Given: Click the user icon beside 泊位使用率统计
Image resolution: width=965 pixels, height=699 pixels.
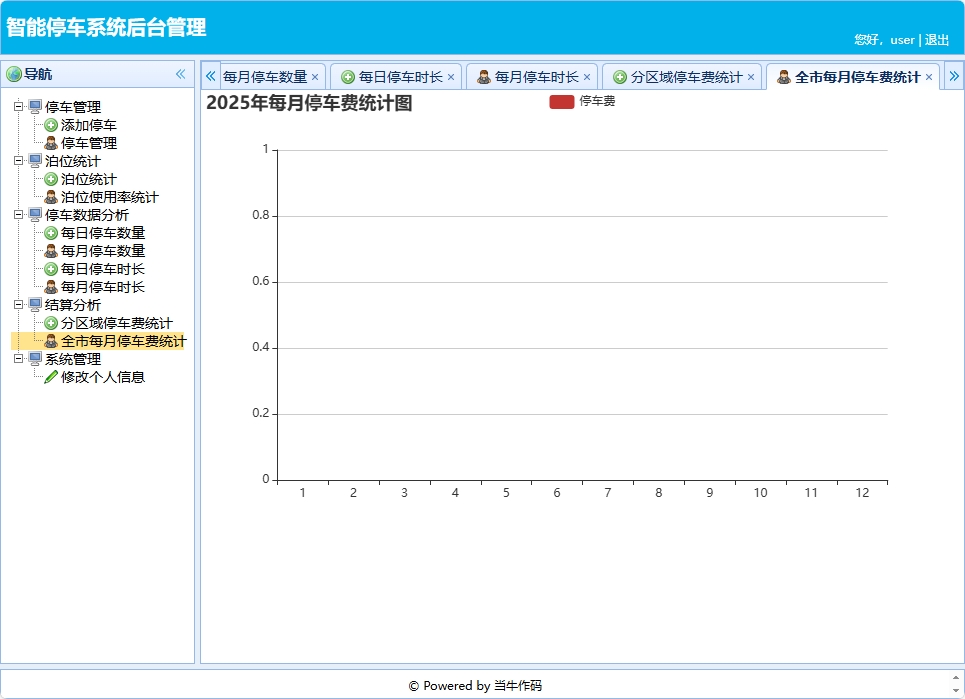Looking at the screenshot, I should [51, 197].
